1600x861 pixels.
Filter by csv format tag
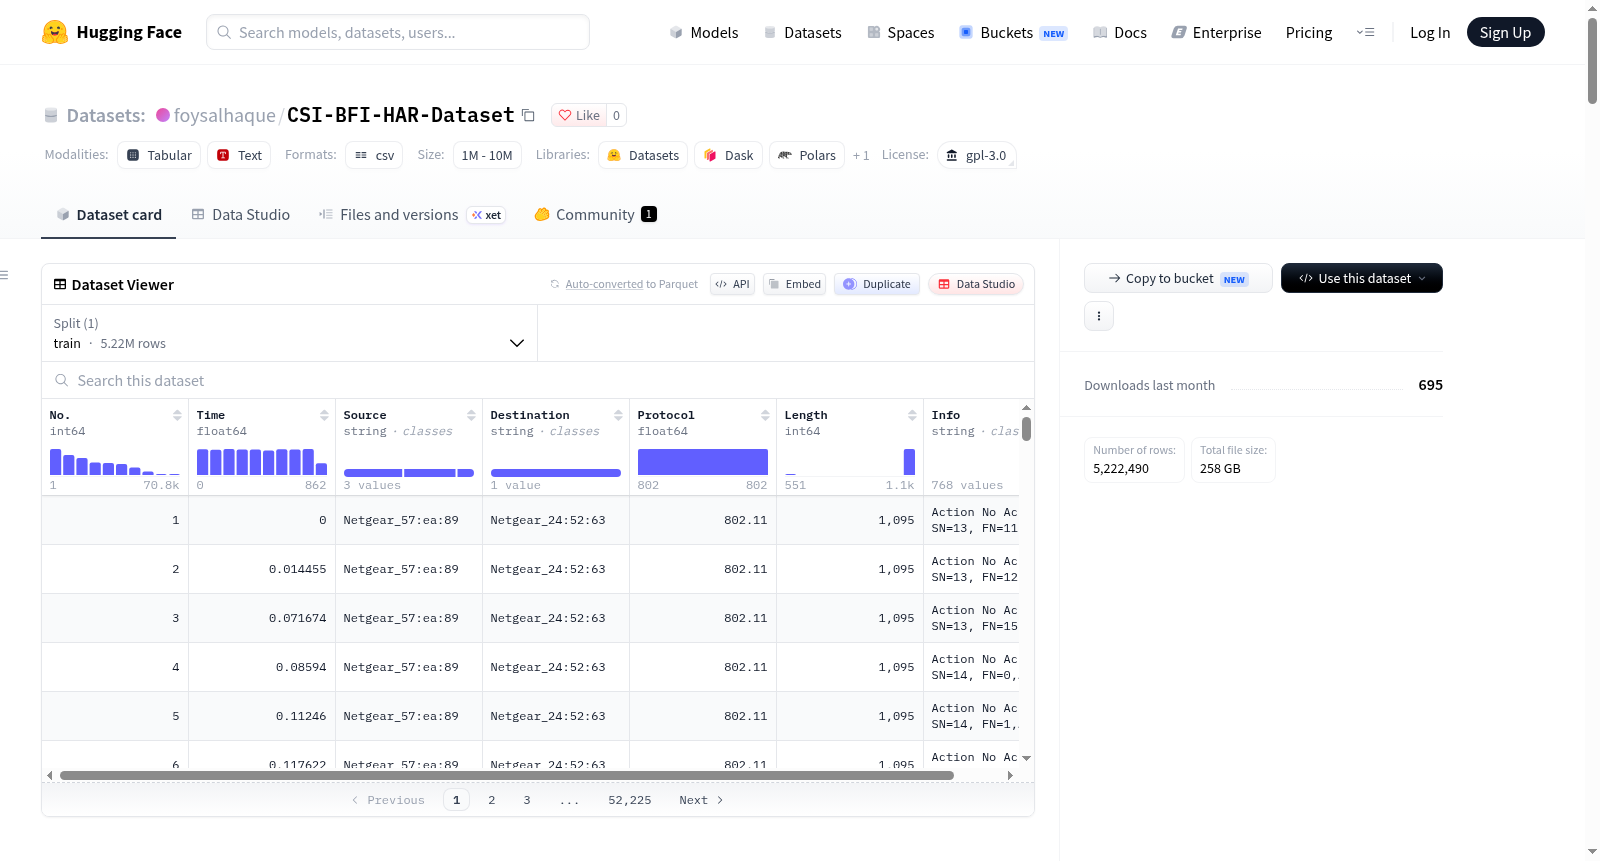click(x=374, y=155)
